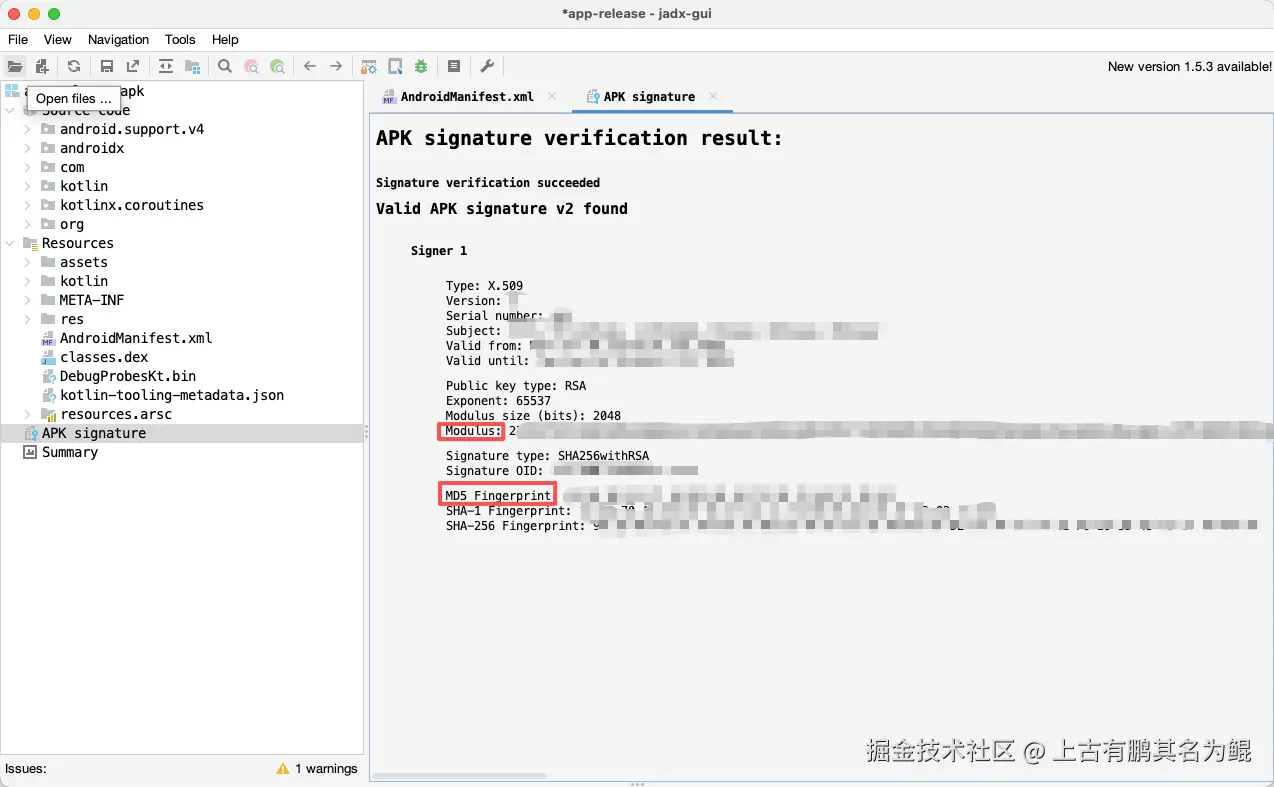Select the kotlinx.coroutines package label

pyautogui.click(x=132, y=205)
